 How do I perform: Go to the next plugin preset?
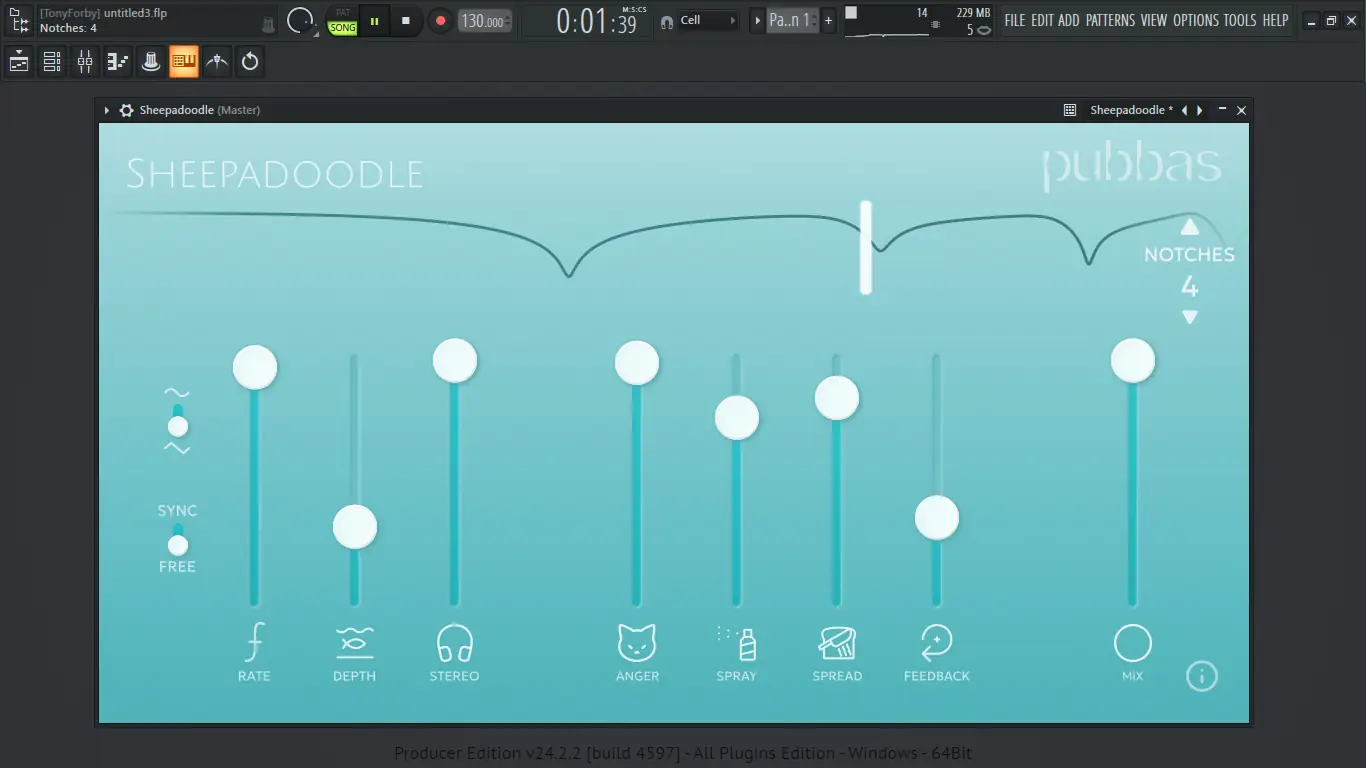click(x=1200, y=110)
